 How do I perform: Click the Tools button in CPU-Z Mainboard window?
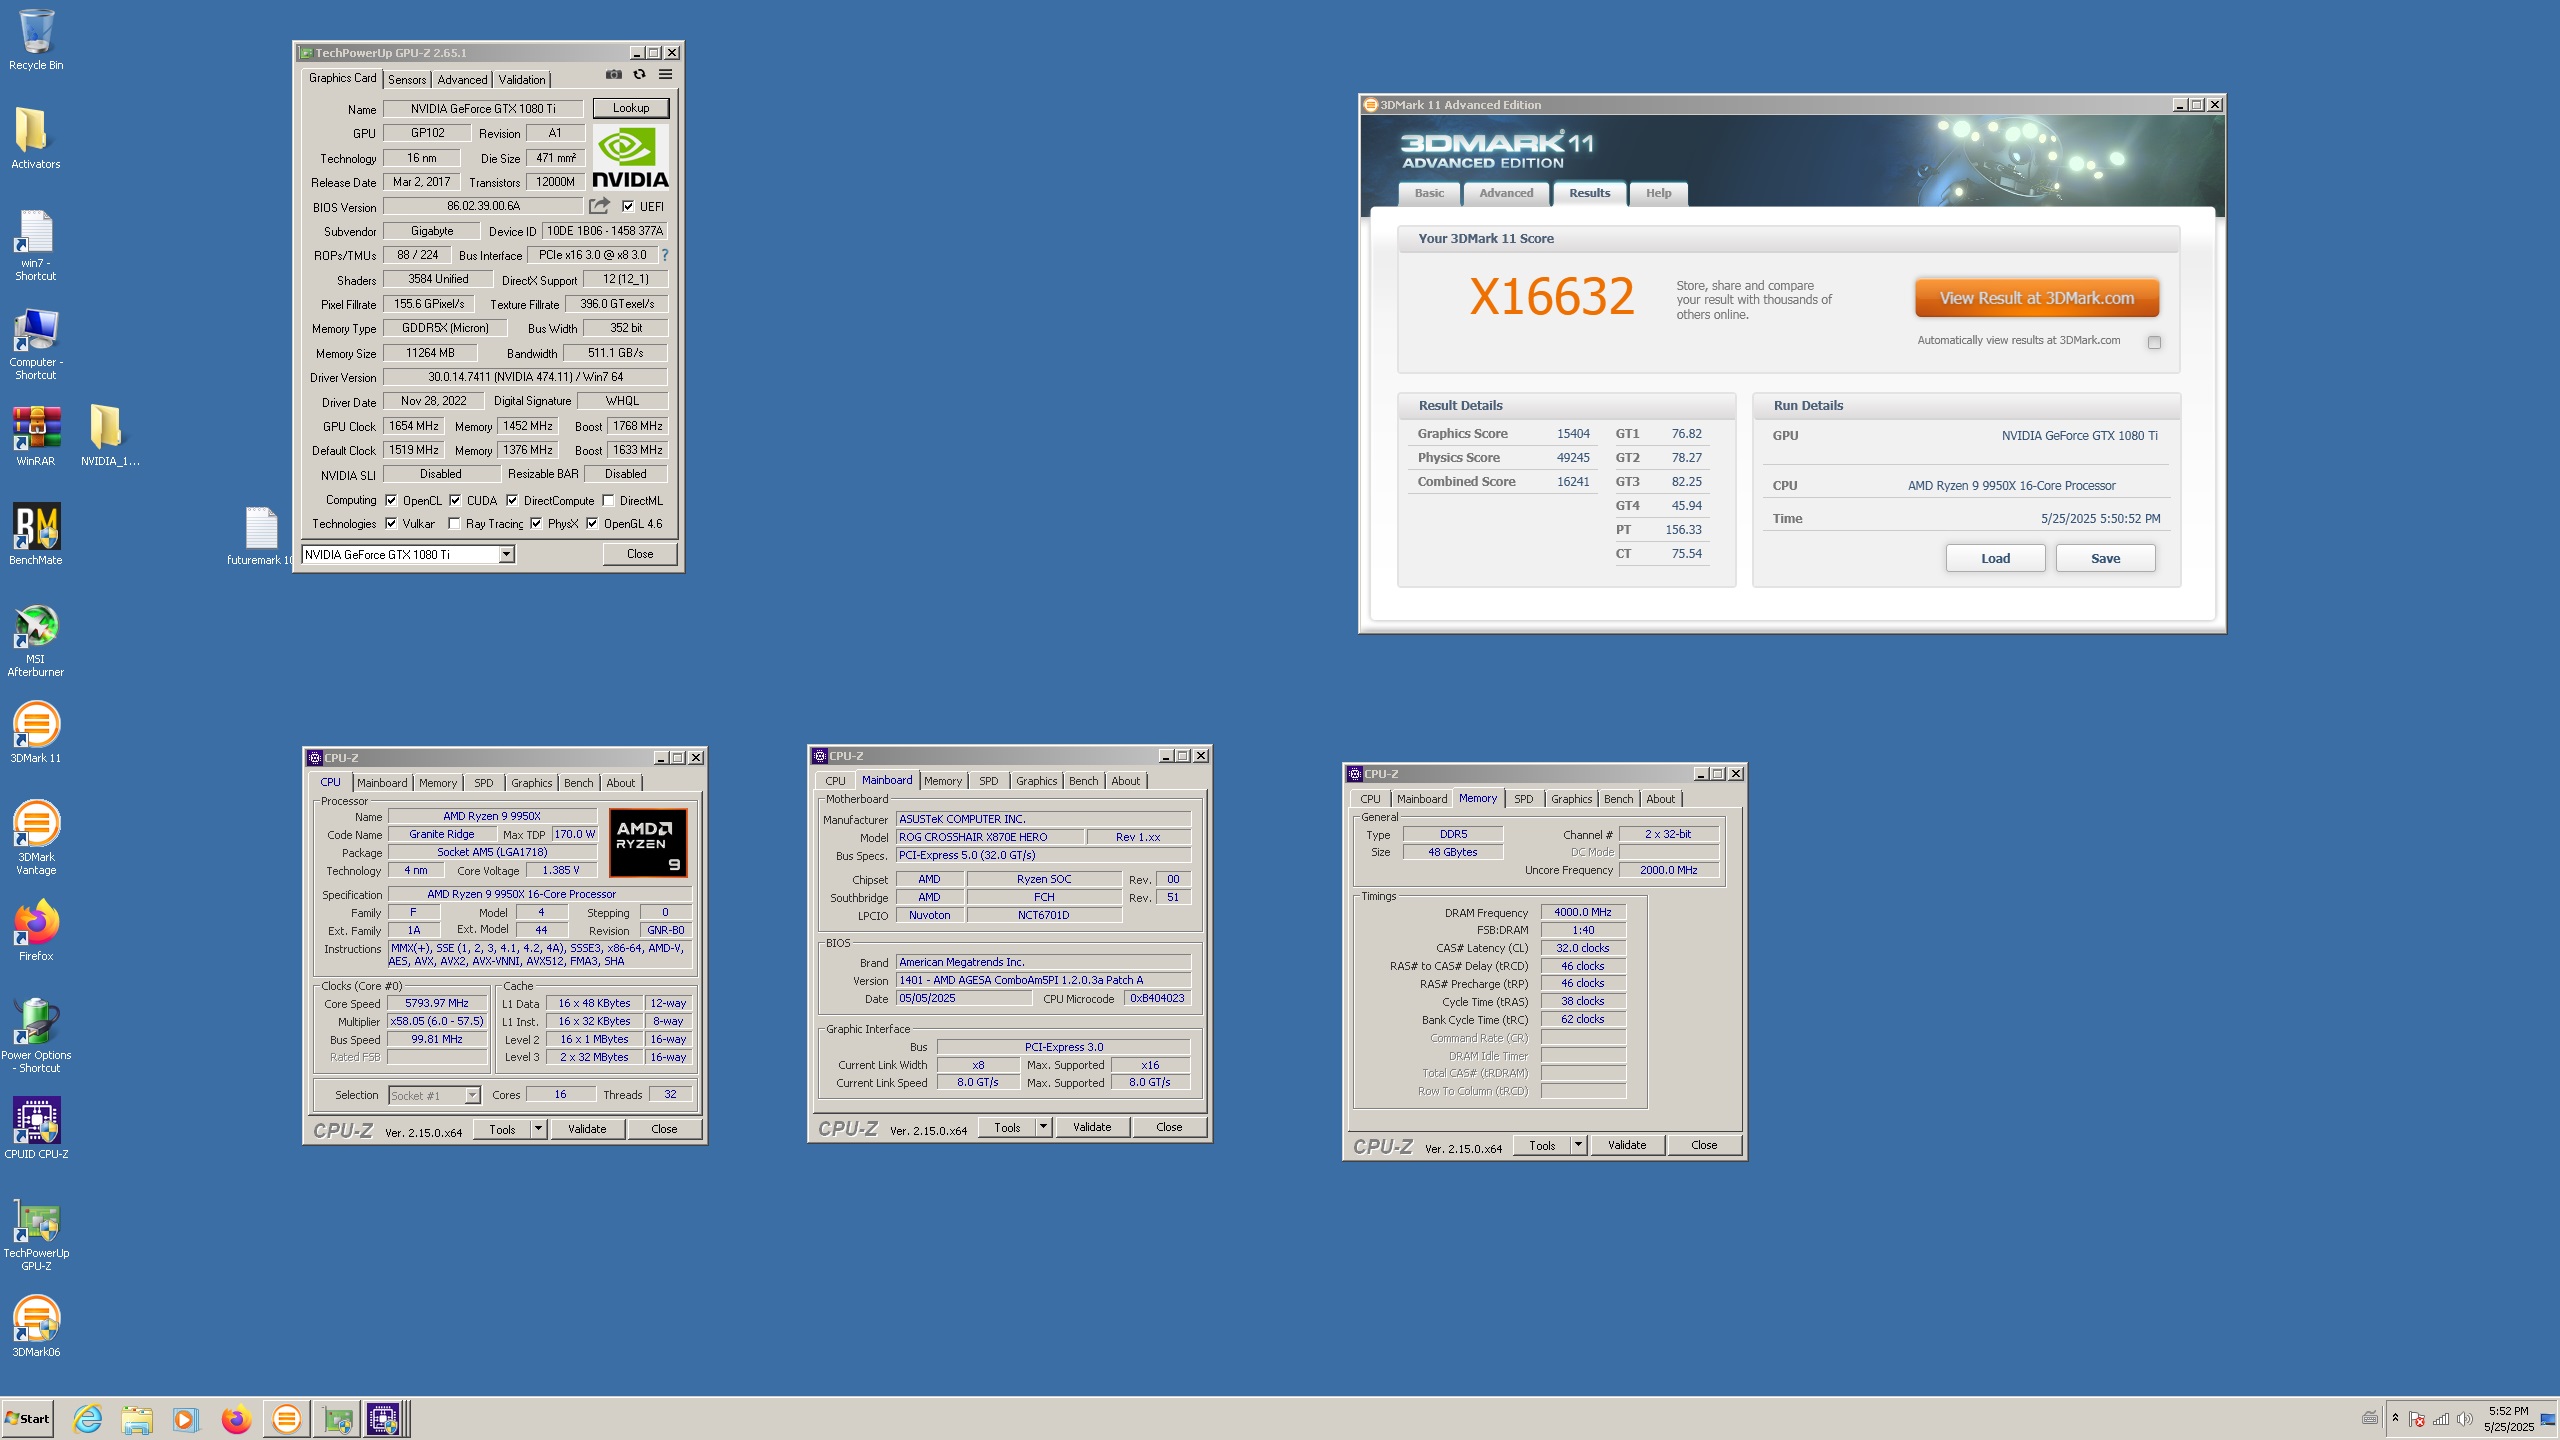(1007, 1127)
